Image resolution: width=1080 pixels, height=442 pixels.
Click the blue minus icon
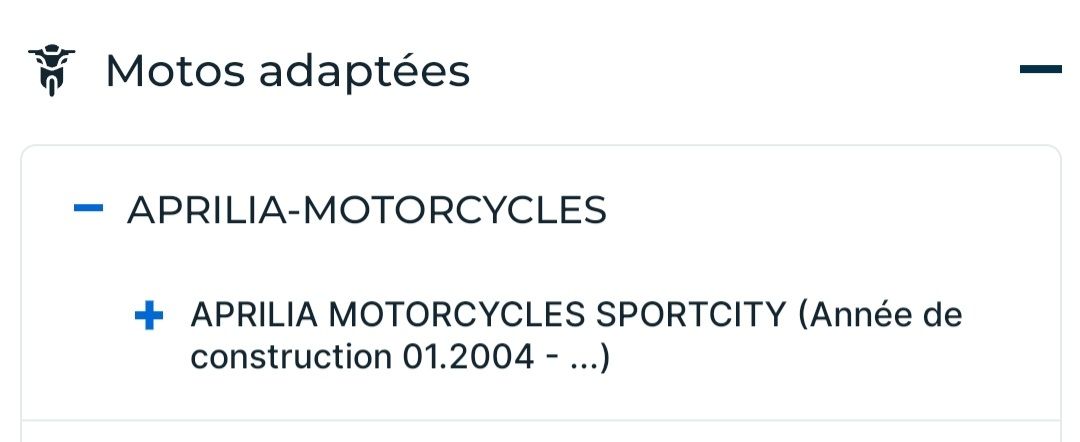(89, 209)
